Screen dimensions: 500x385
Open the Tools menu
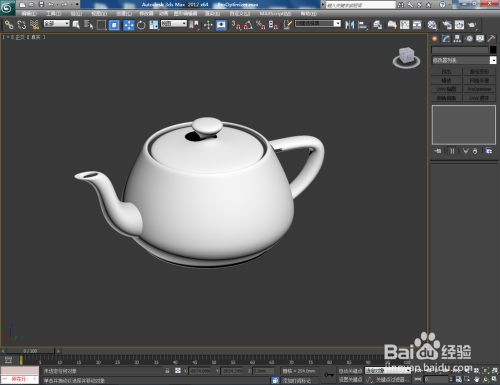53,14
